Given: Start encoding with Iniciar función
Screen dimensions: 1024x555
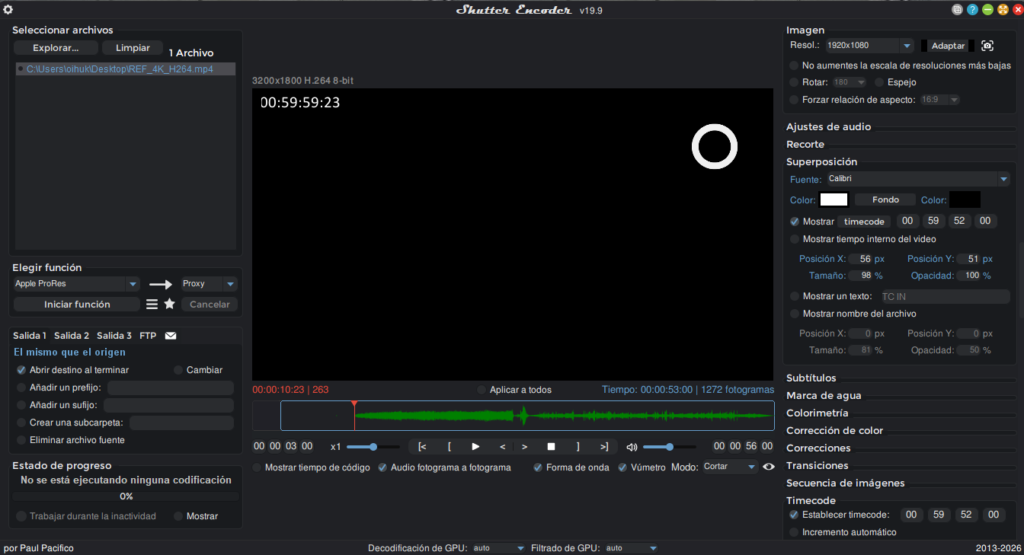Looking at the screenshot, I should pyautogui.click(x=77, y=304).
